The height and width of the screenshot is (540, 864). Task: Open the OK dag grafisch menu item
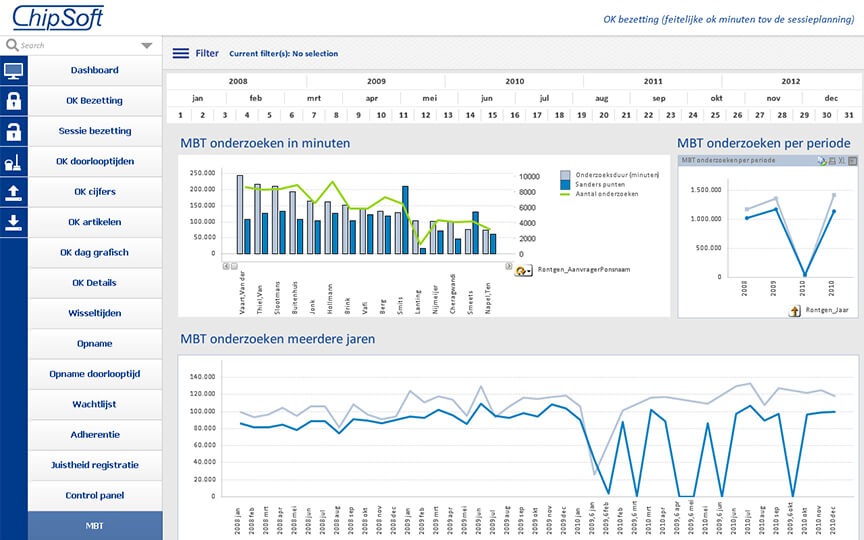(95, 252)
